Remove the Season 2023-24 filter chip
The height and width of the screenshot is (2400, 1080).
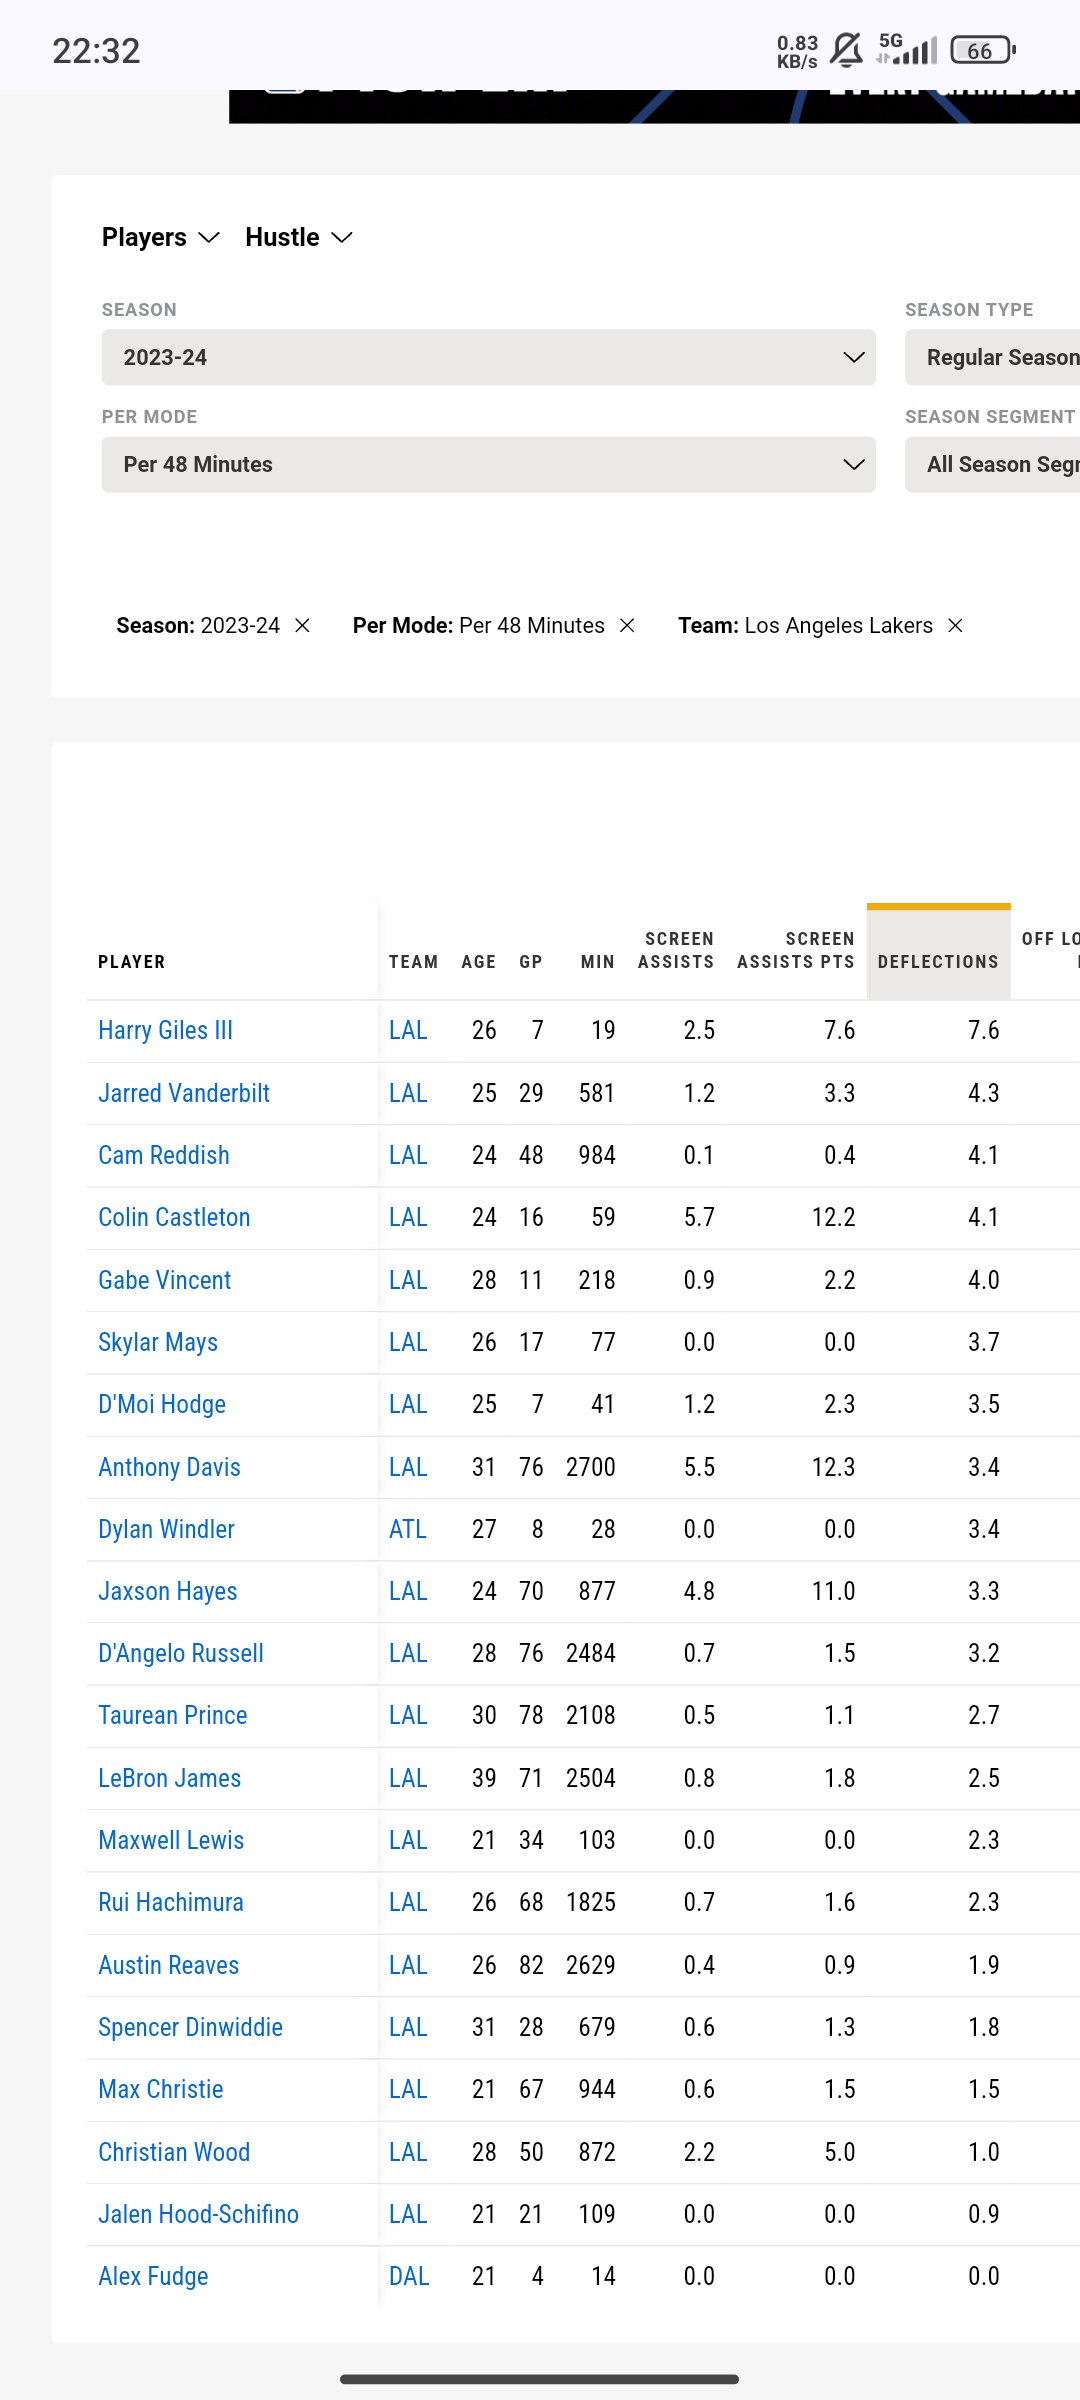click(302, 625)
